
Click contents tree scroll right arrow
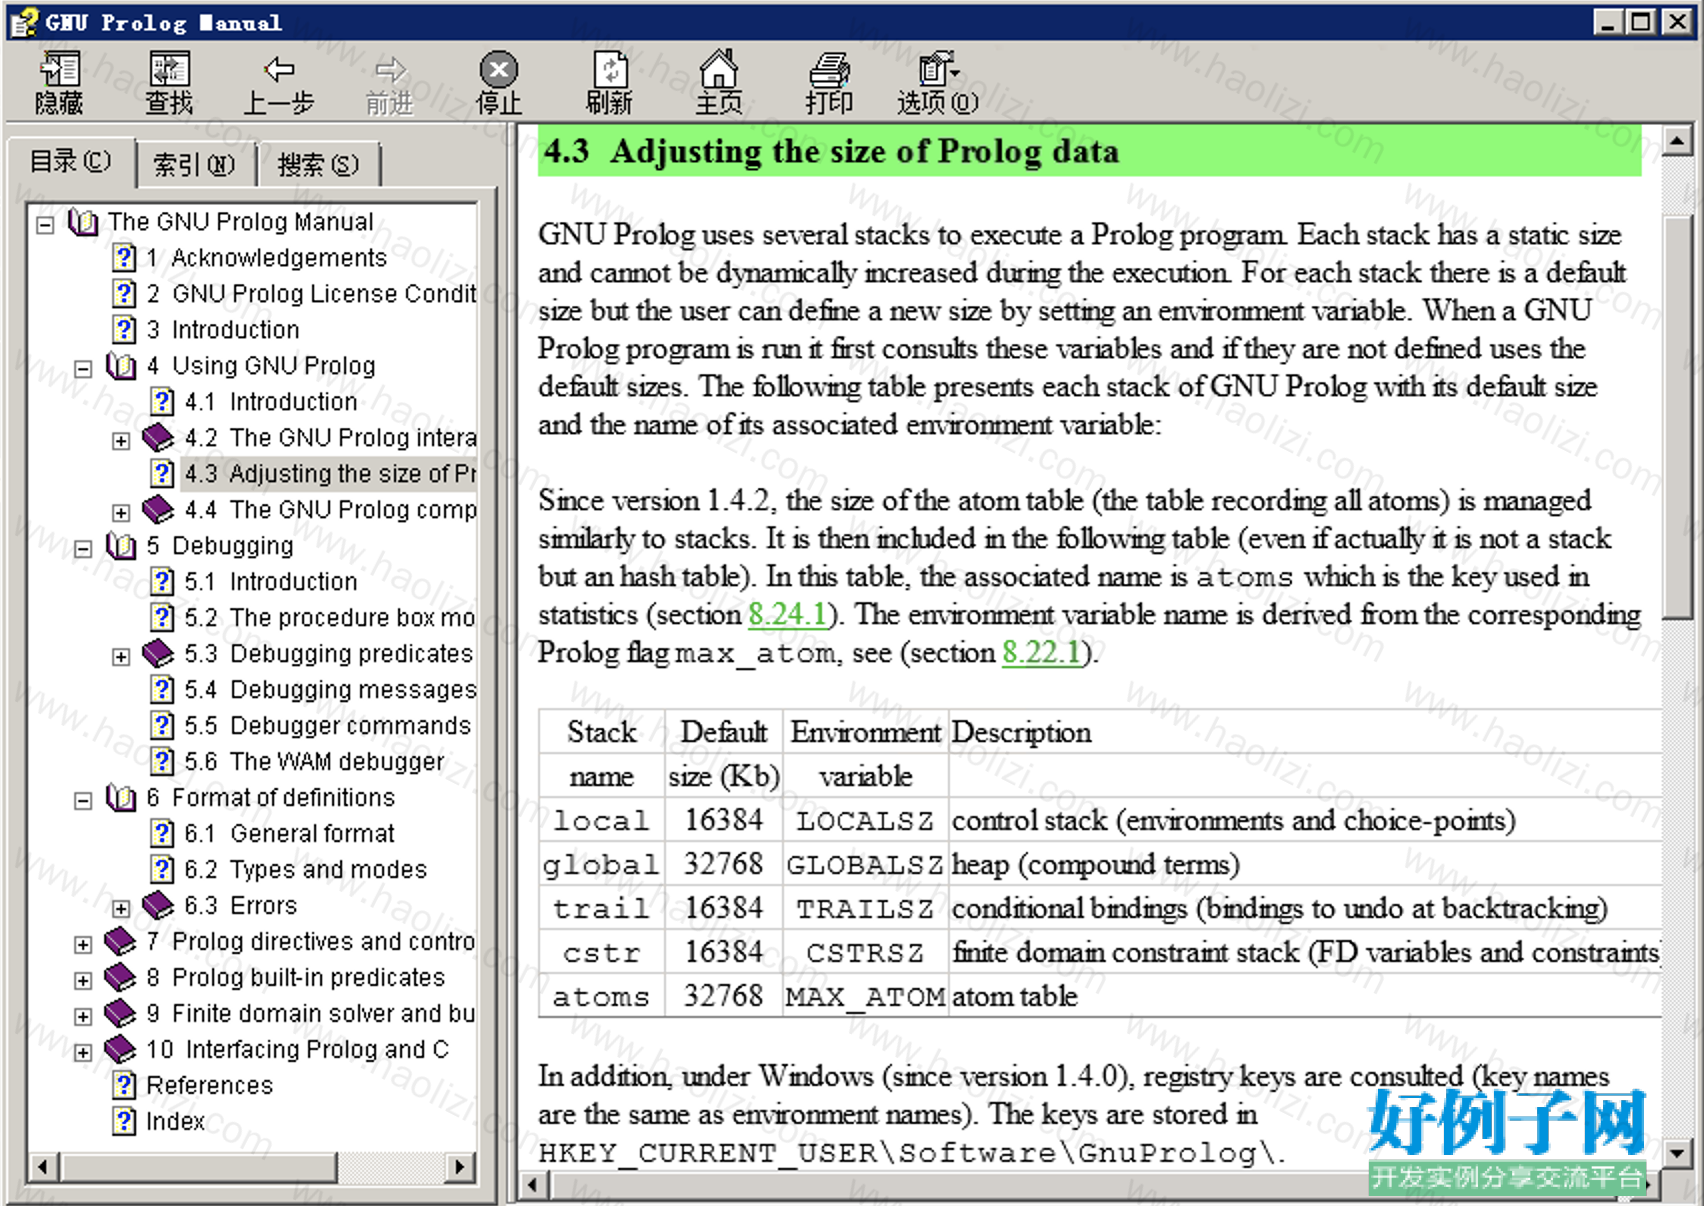tap(459, 1166)
